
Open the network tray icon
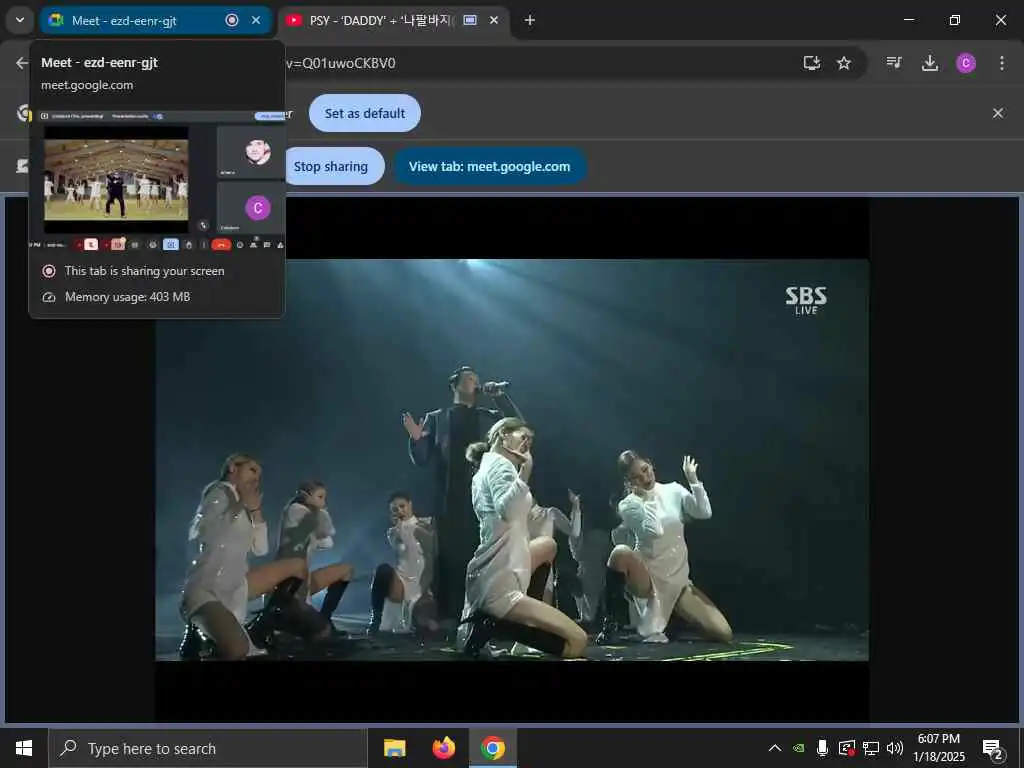pos(871,748)
